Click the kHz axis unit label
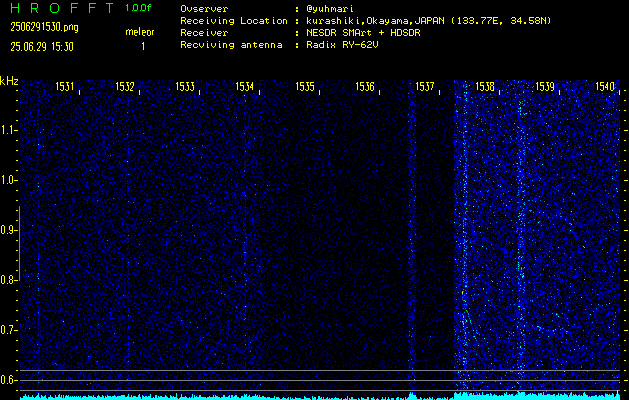 9,81
